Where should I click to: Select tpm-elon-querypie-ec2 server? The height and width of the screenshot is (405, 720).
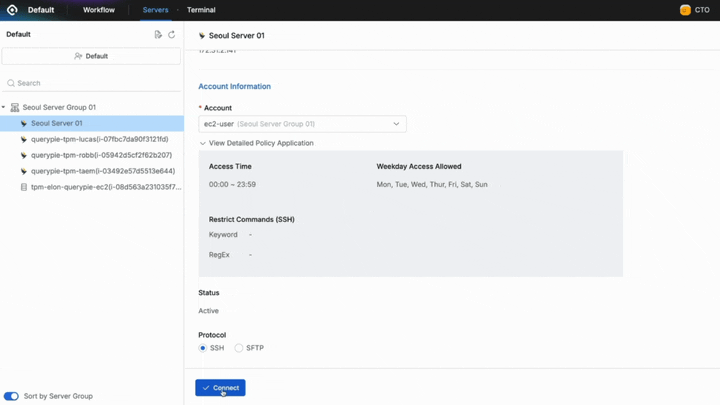(x=106, y=187)
